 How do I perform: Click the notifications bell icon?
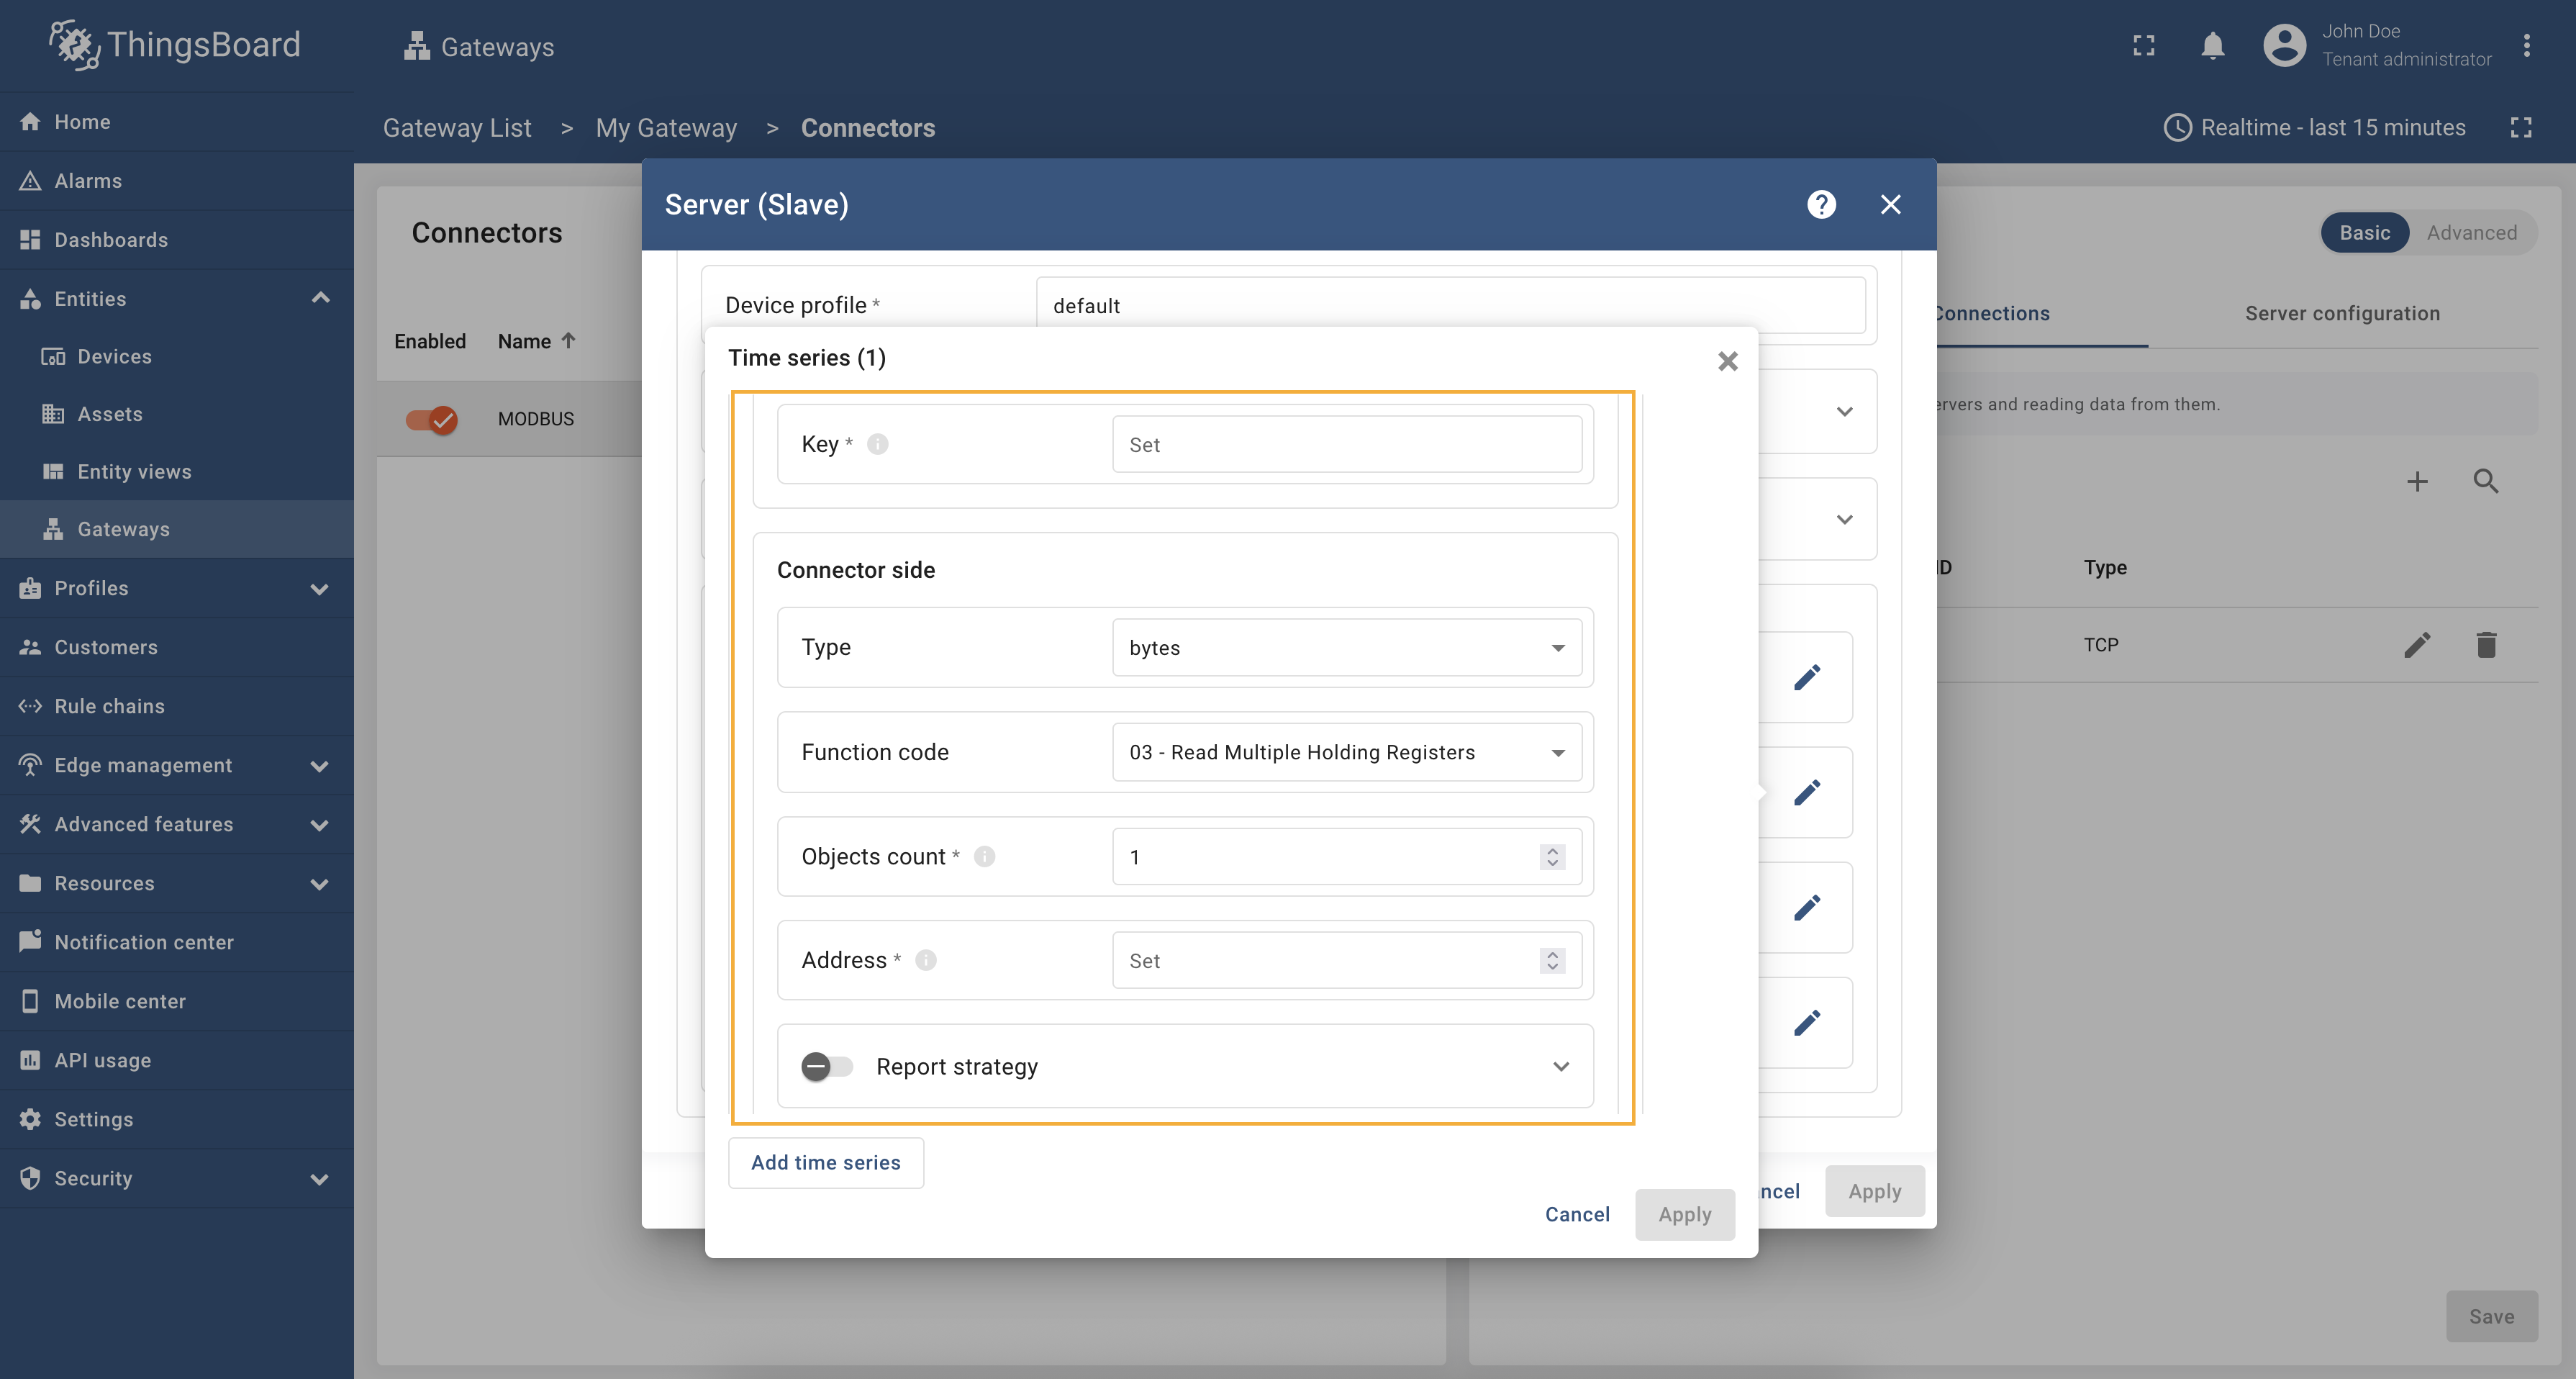tap(2212, 46)
